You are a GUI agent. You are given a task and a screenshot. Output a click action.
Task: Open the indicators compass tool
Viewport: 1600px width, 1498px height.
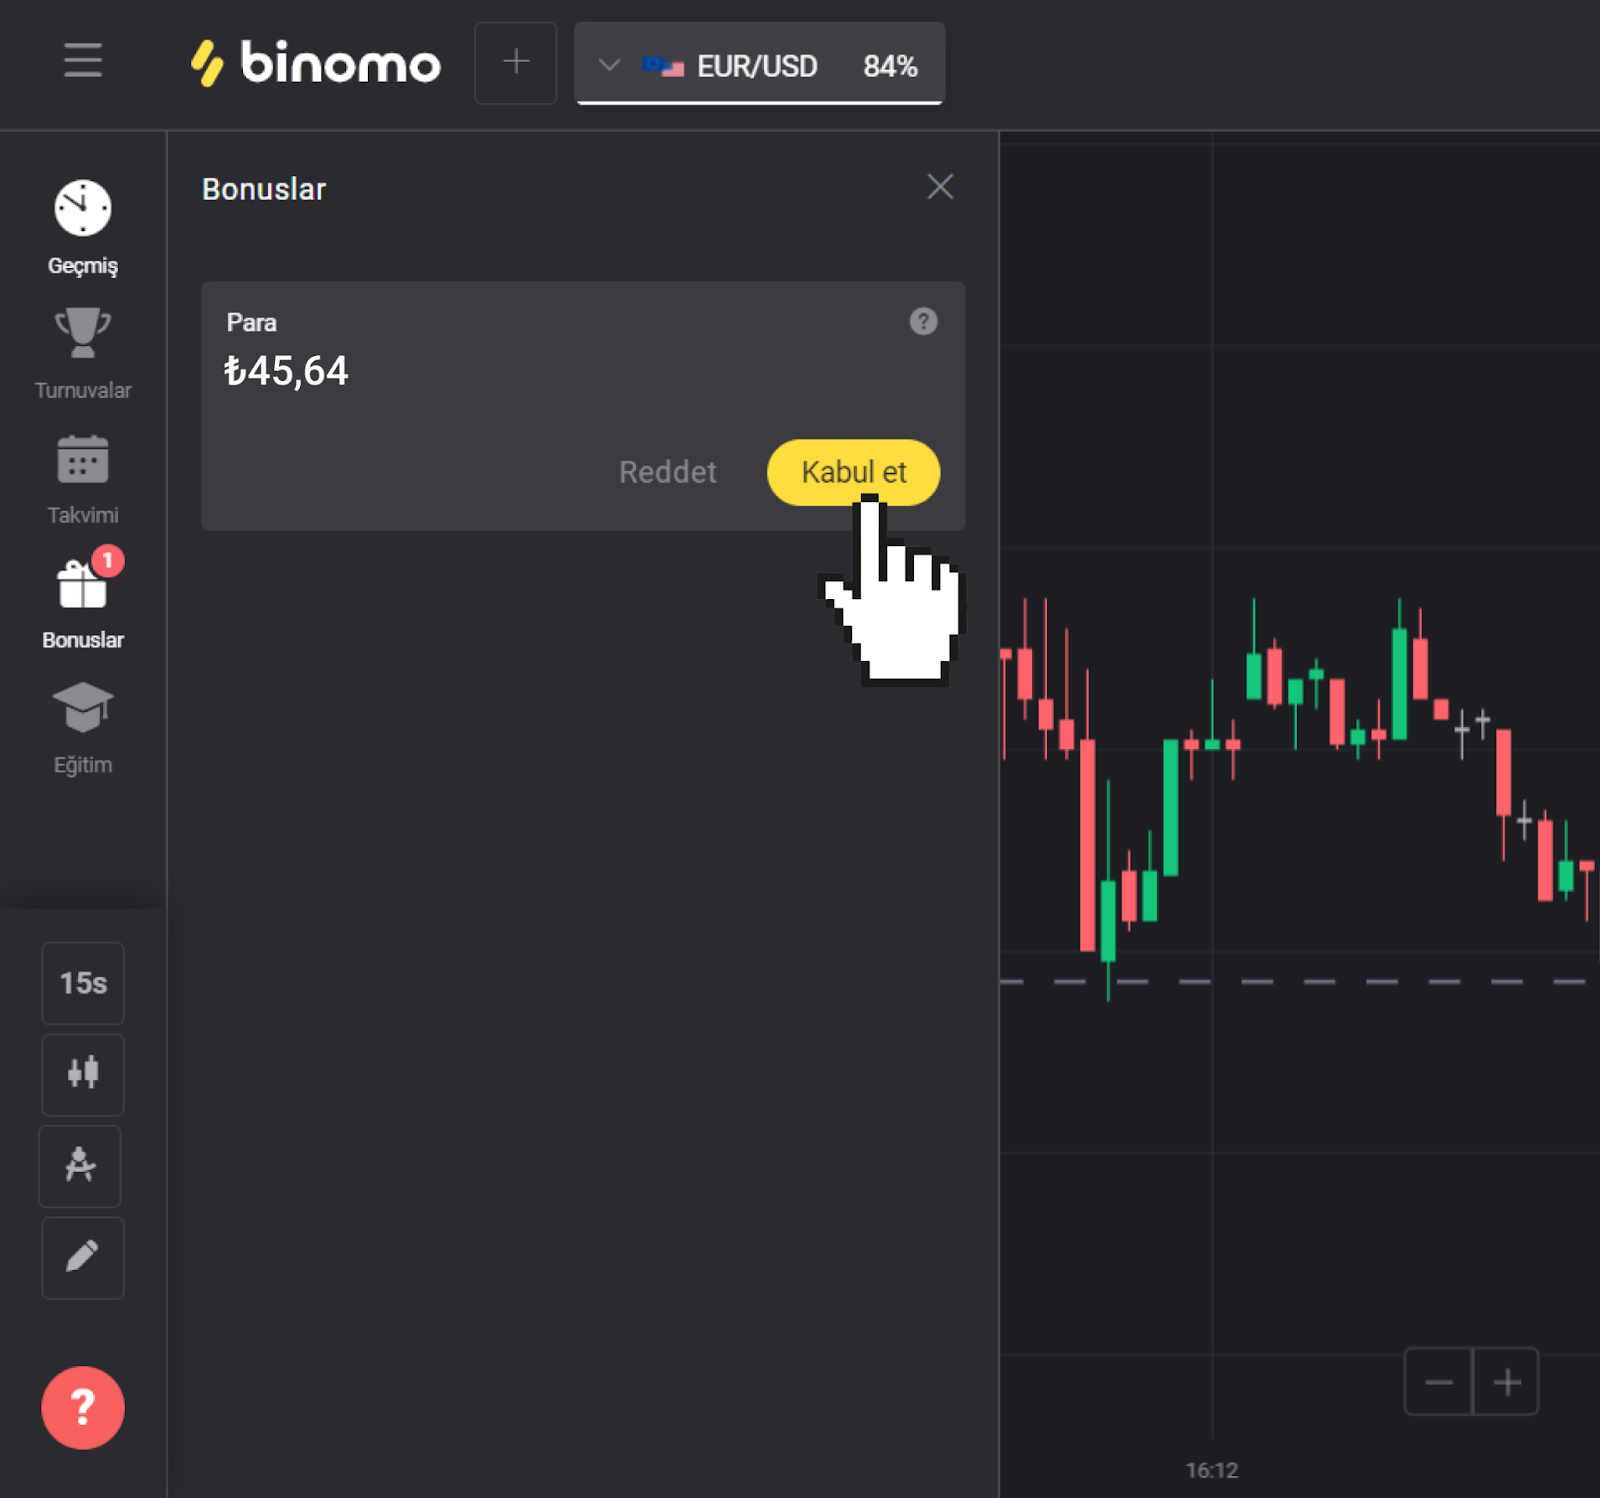tap(80, 1166)
